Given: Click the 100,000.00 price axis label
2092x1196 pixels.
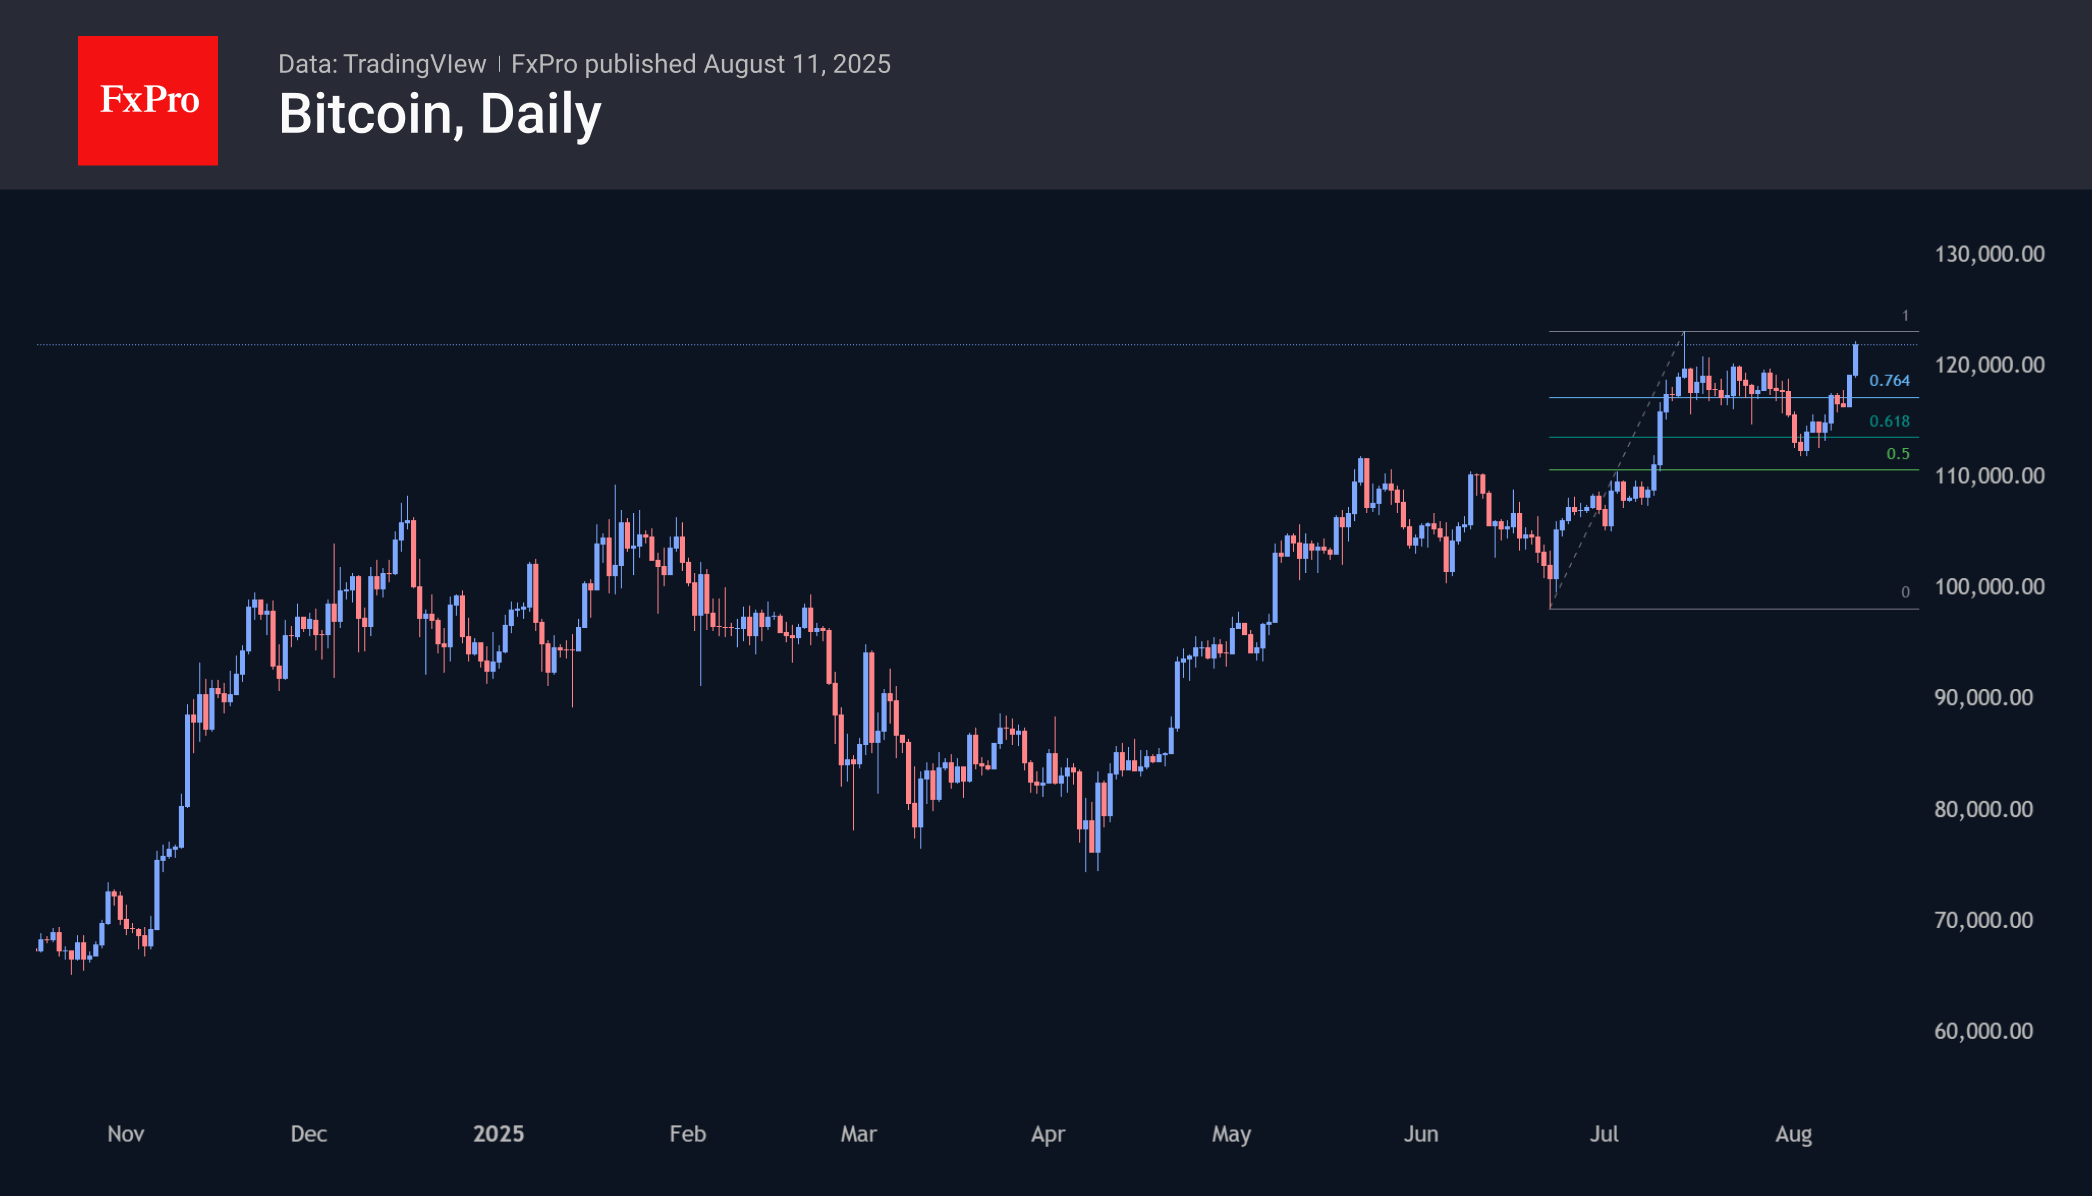Looking at the screenshot, I should coord(1989,587).
